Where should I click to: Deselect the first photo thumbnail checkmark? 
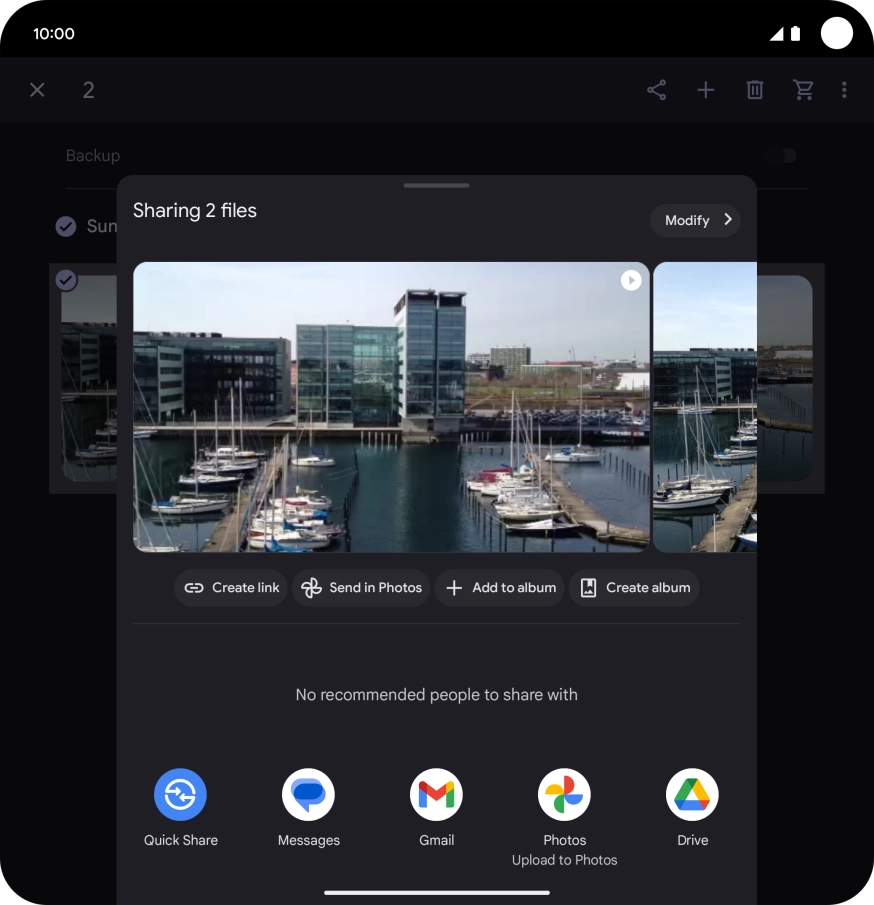click(66, 280)
